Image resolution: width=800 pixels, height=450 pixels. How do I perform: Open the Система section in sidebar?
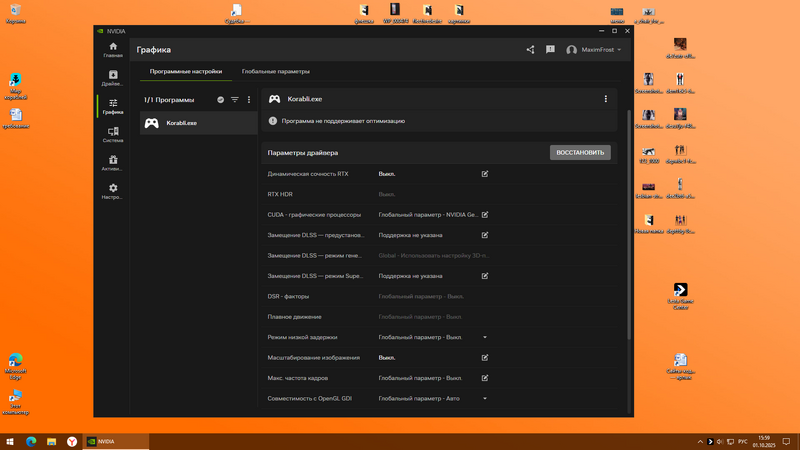click(113, 134)
